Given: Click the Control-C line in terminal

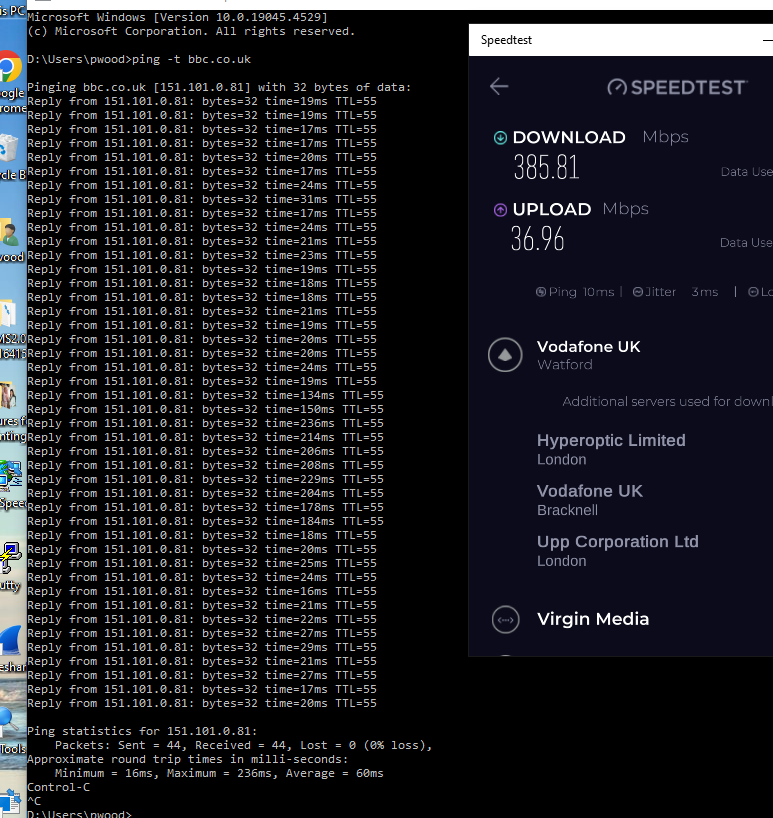Looking at the screenshot, I should (x=58, y=787).
